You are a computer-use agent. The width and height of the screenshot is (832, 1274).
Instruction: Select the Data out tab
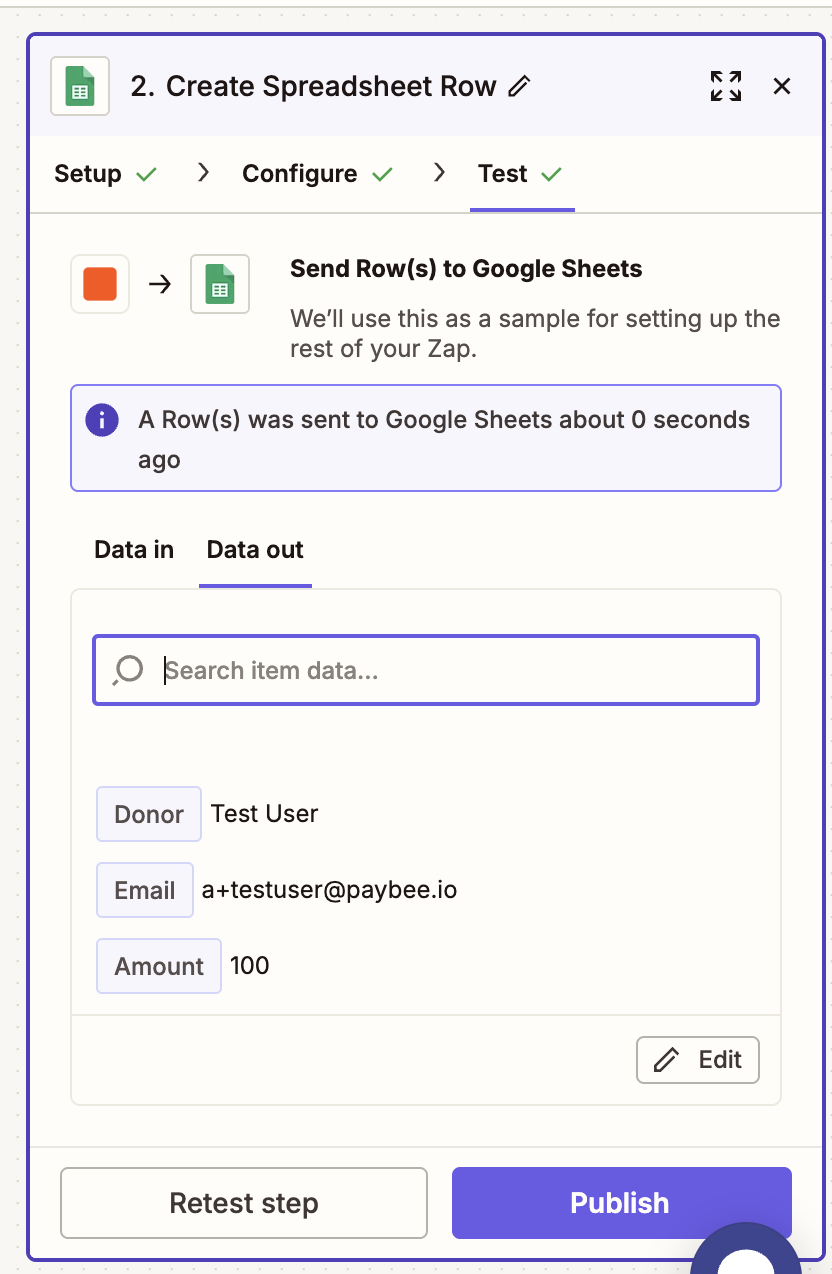click(x=255, y=550)
